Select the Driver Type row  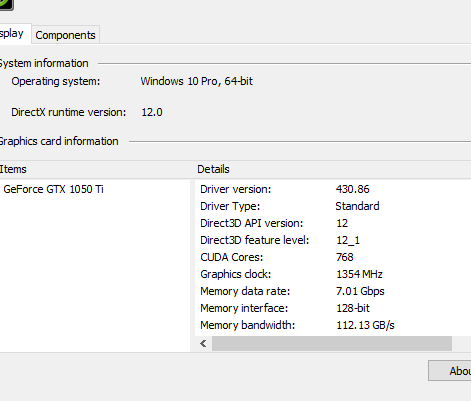pyautogui.click(x=333, y=206)
